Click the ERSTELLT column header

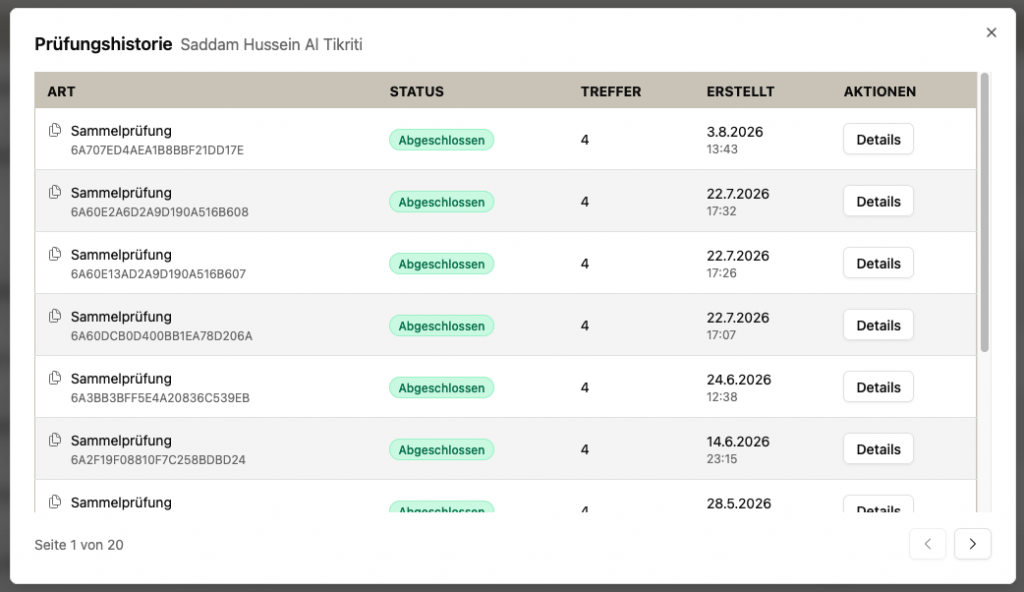[x=741, y=91]
